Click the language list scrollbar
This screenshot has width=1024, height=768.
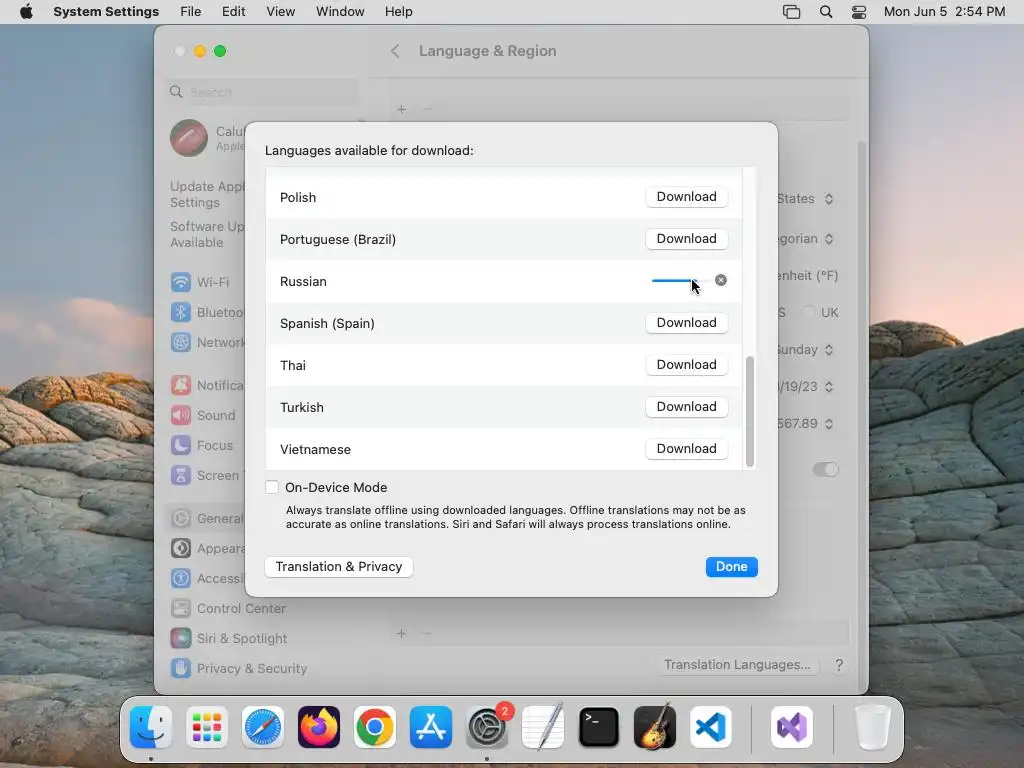pos(750,411)
